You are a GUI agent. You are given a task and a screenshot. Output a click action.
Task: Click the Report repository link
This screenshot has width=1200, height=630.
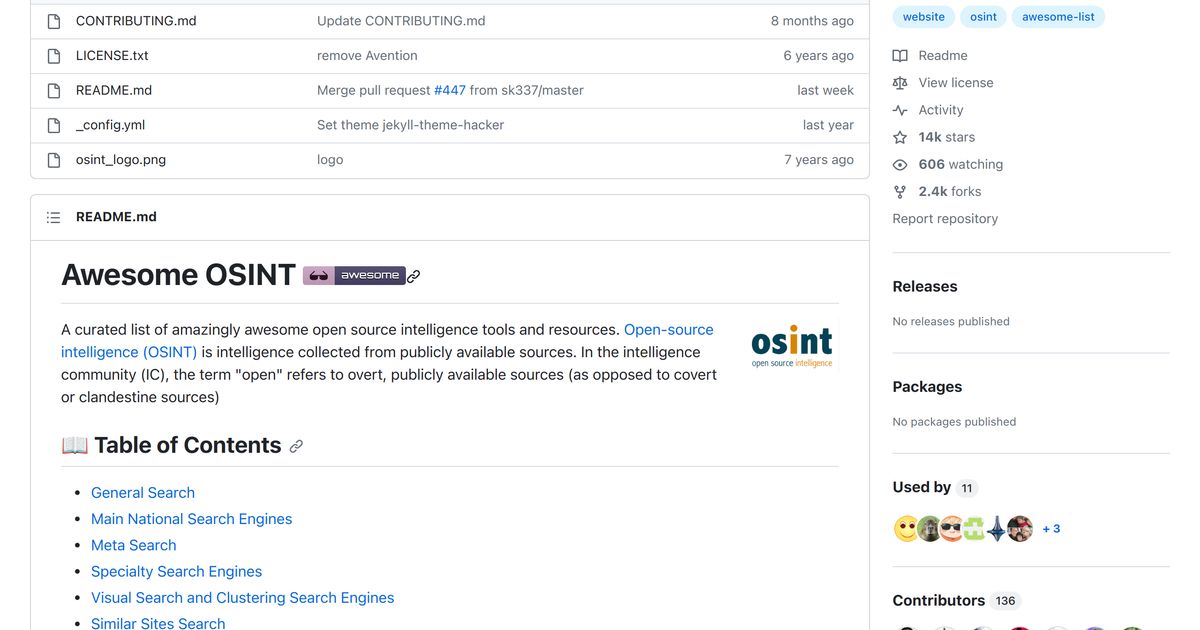point(944,218)
